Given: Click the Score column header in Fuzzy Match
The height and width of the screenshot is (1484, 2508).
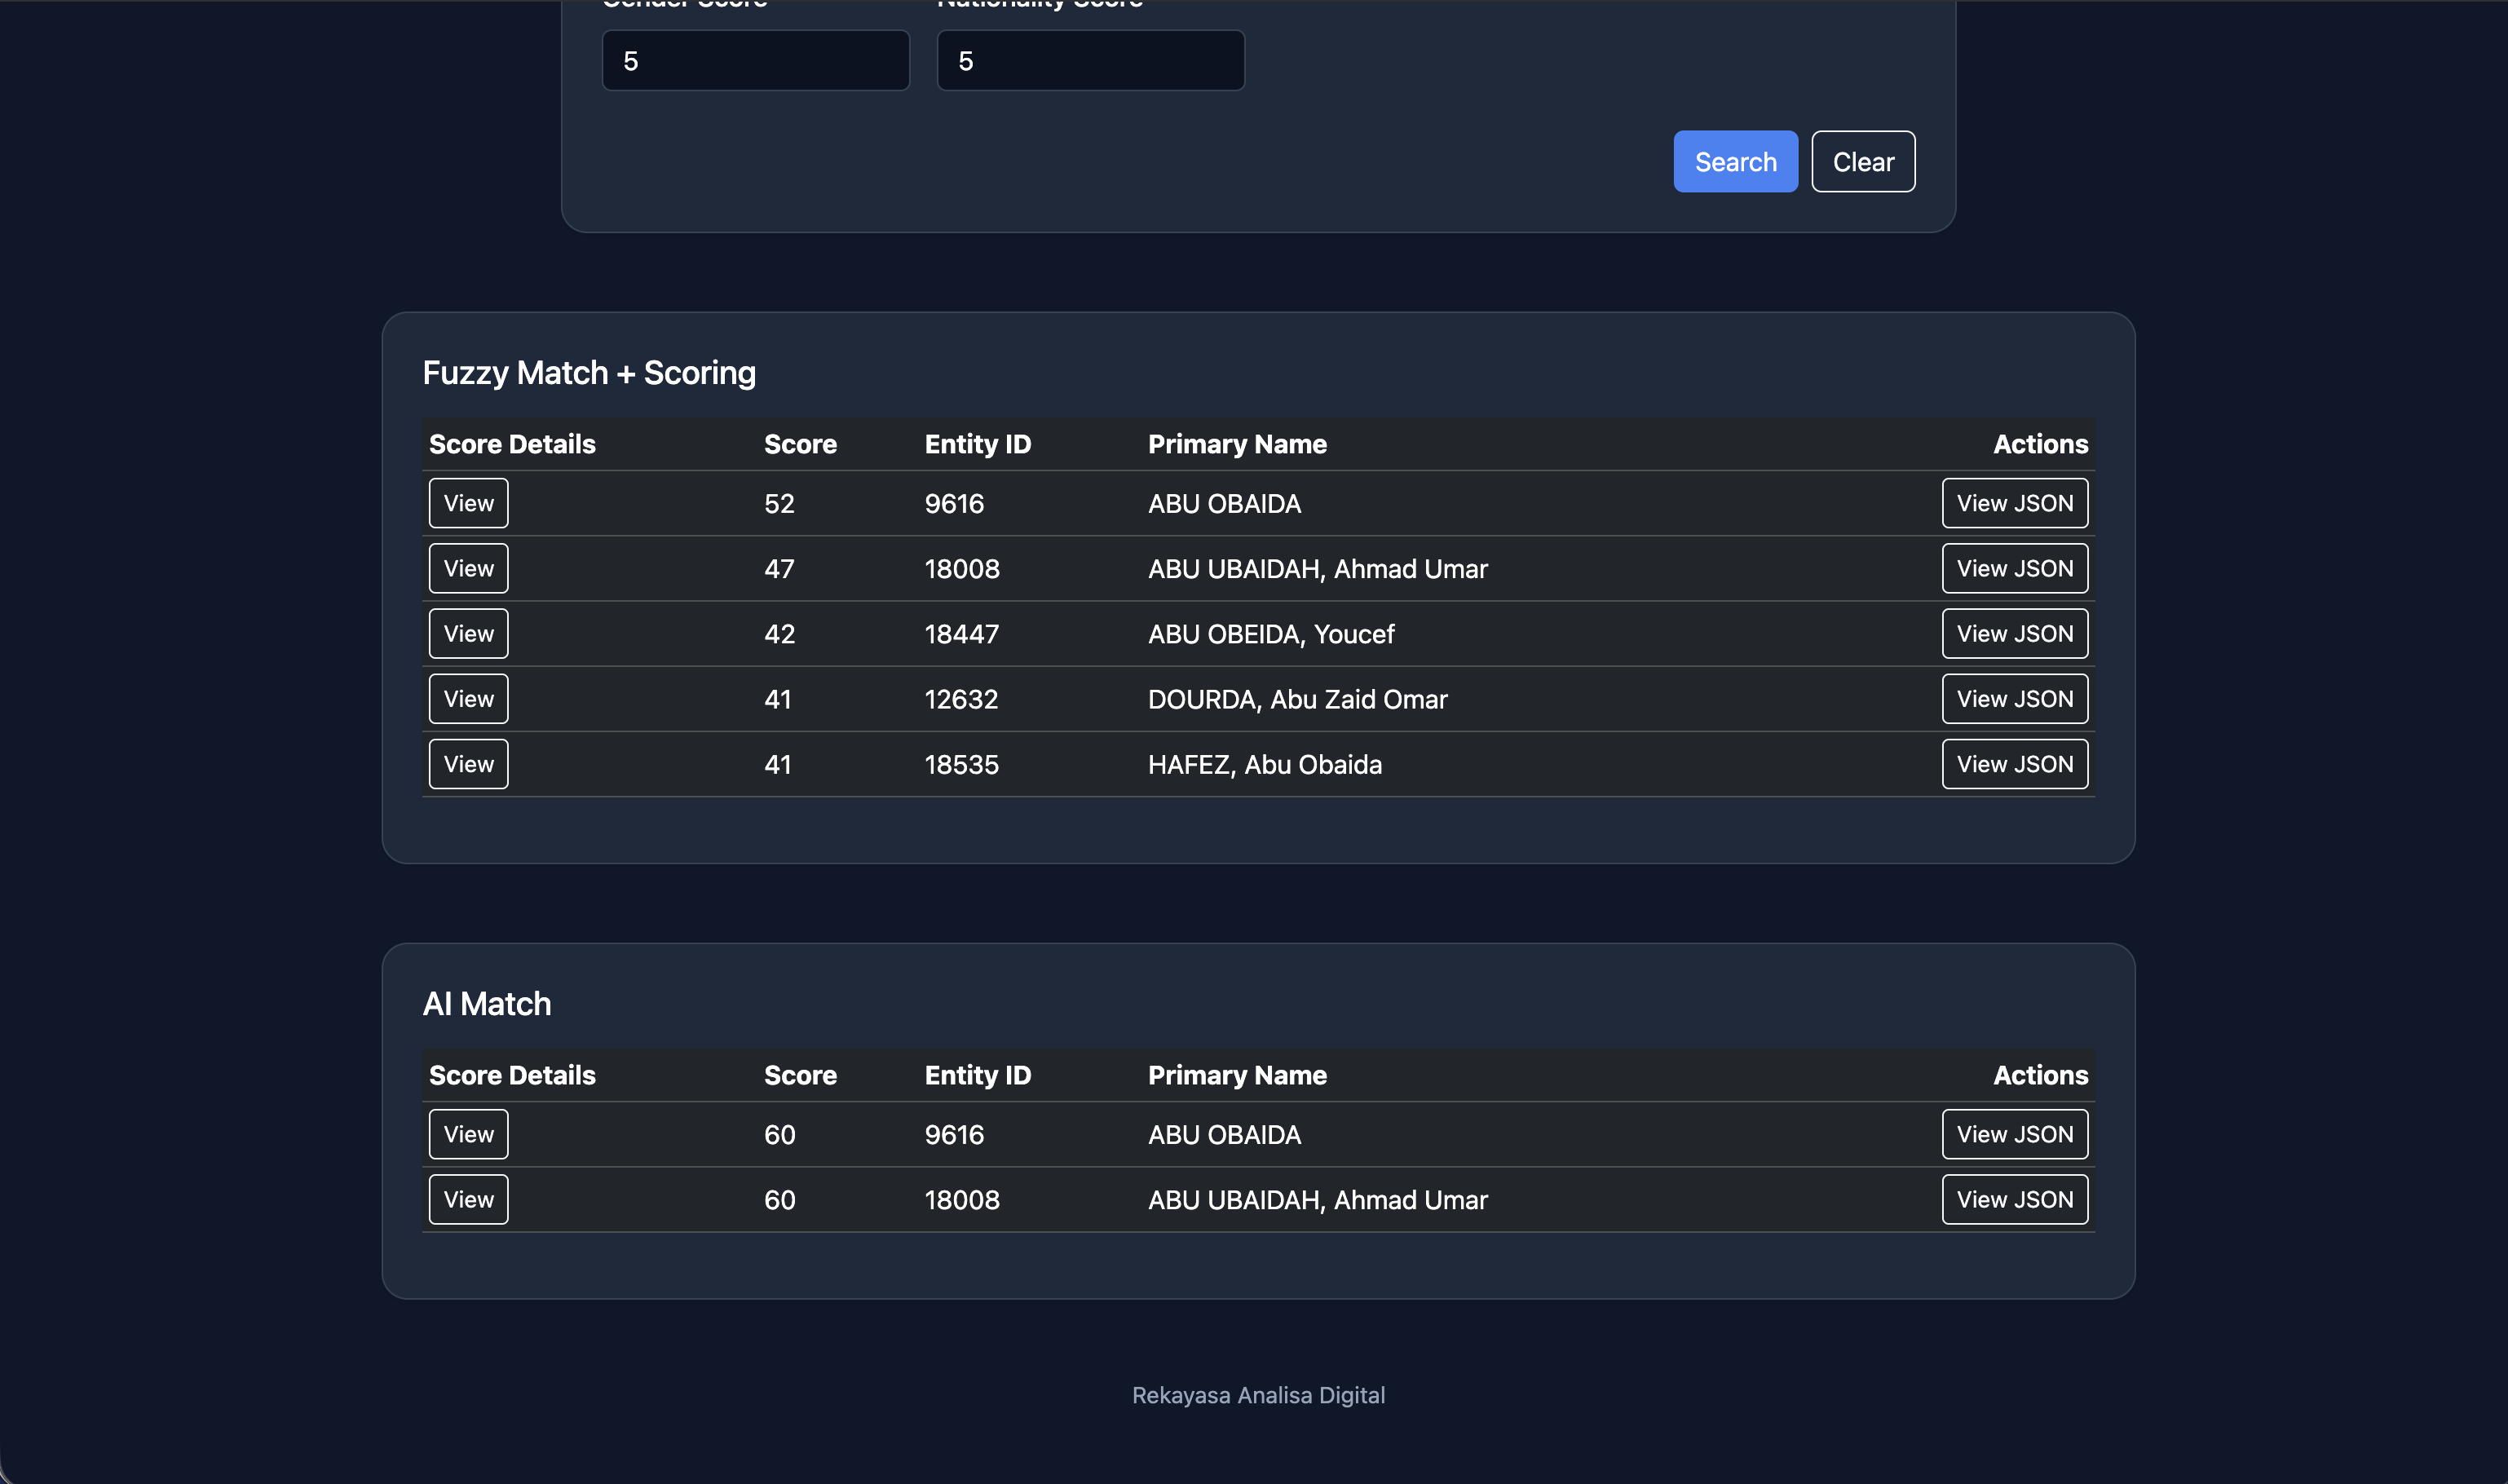Looking at the screenshot, I should click(800, 444).
